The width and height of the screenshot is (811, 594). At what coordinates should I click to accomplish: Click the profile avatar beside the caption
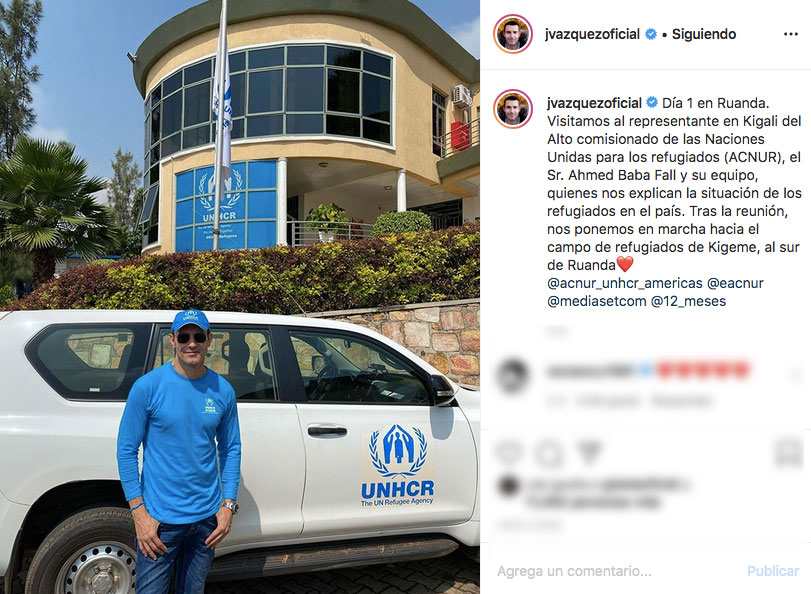pyautogui.click(x=513, y=109)
